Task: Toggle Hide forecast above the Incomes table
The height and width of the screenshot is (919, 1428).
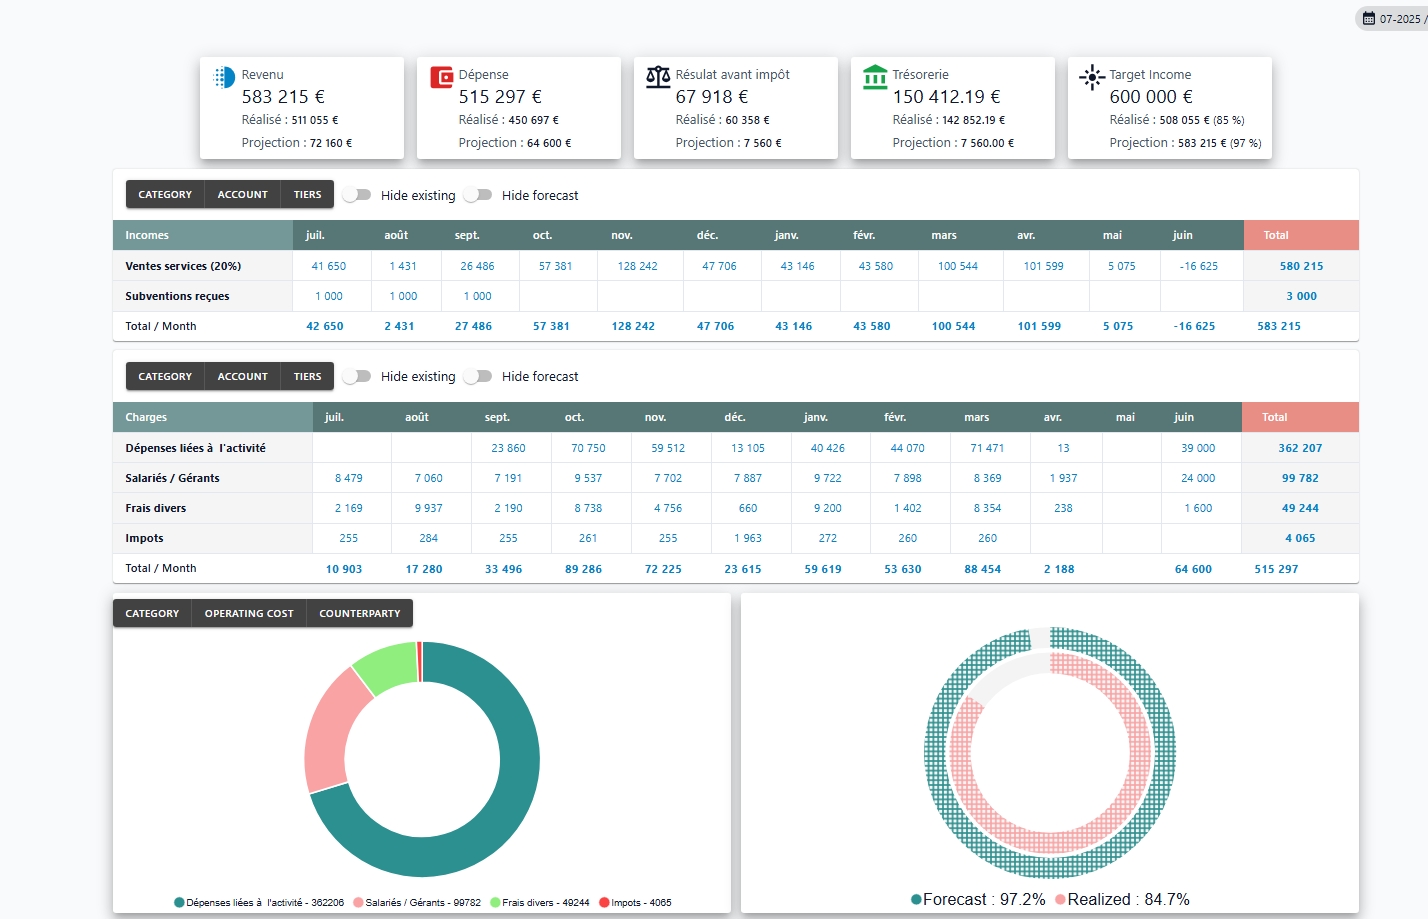Action: click(x=478, y=195)
